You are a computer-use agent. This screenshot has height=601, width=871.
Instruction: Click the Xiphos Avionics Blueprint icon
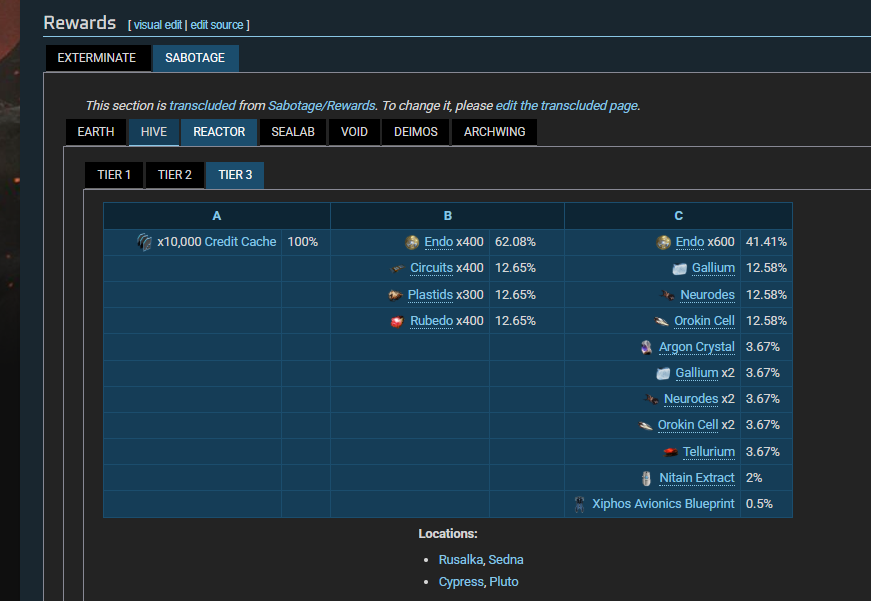580,504
